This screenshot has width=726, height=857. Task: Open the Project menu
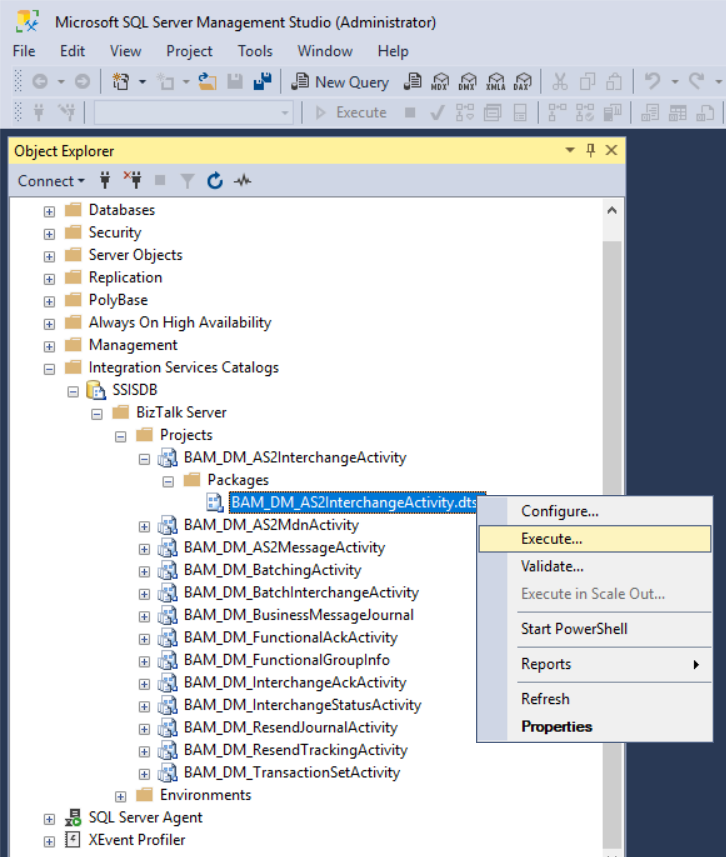(189, 51)
